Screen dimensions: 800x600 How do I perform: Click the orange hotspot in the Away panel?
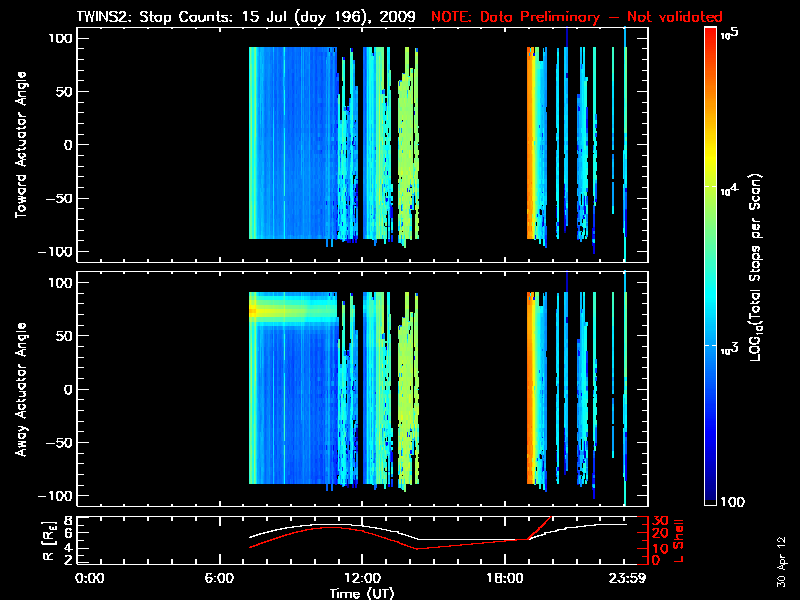pos(254,312)
